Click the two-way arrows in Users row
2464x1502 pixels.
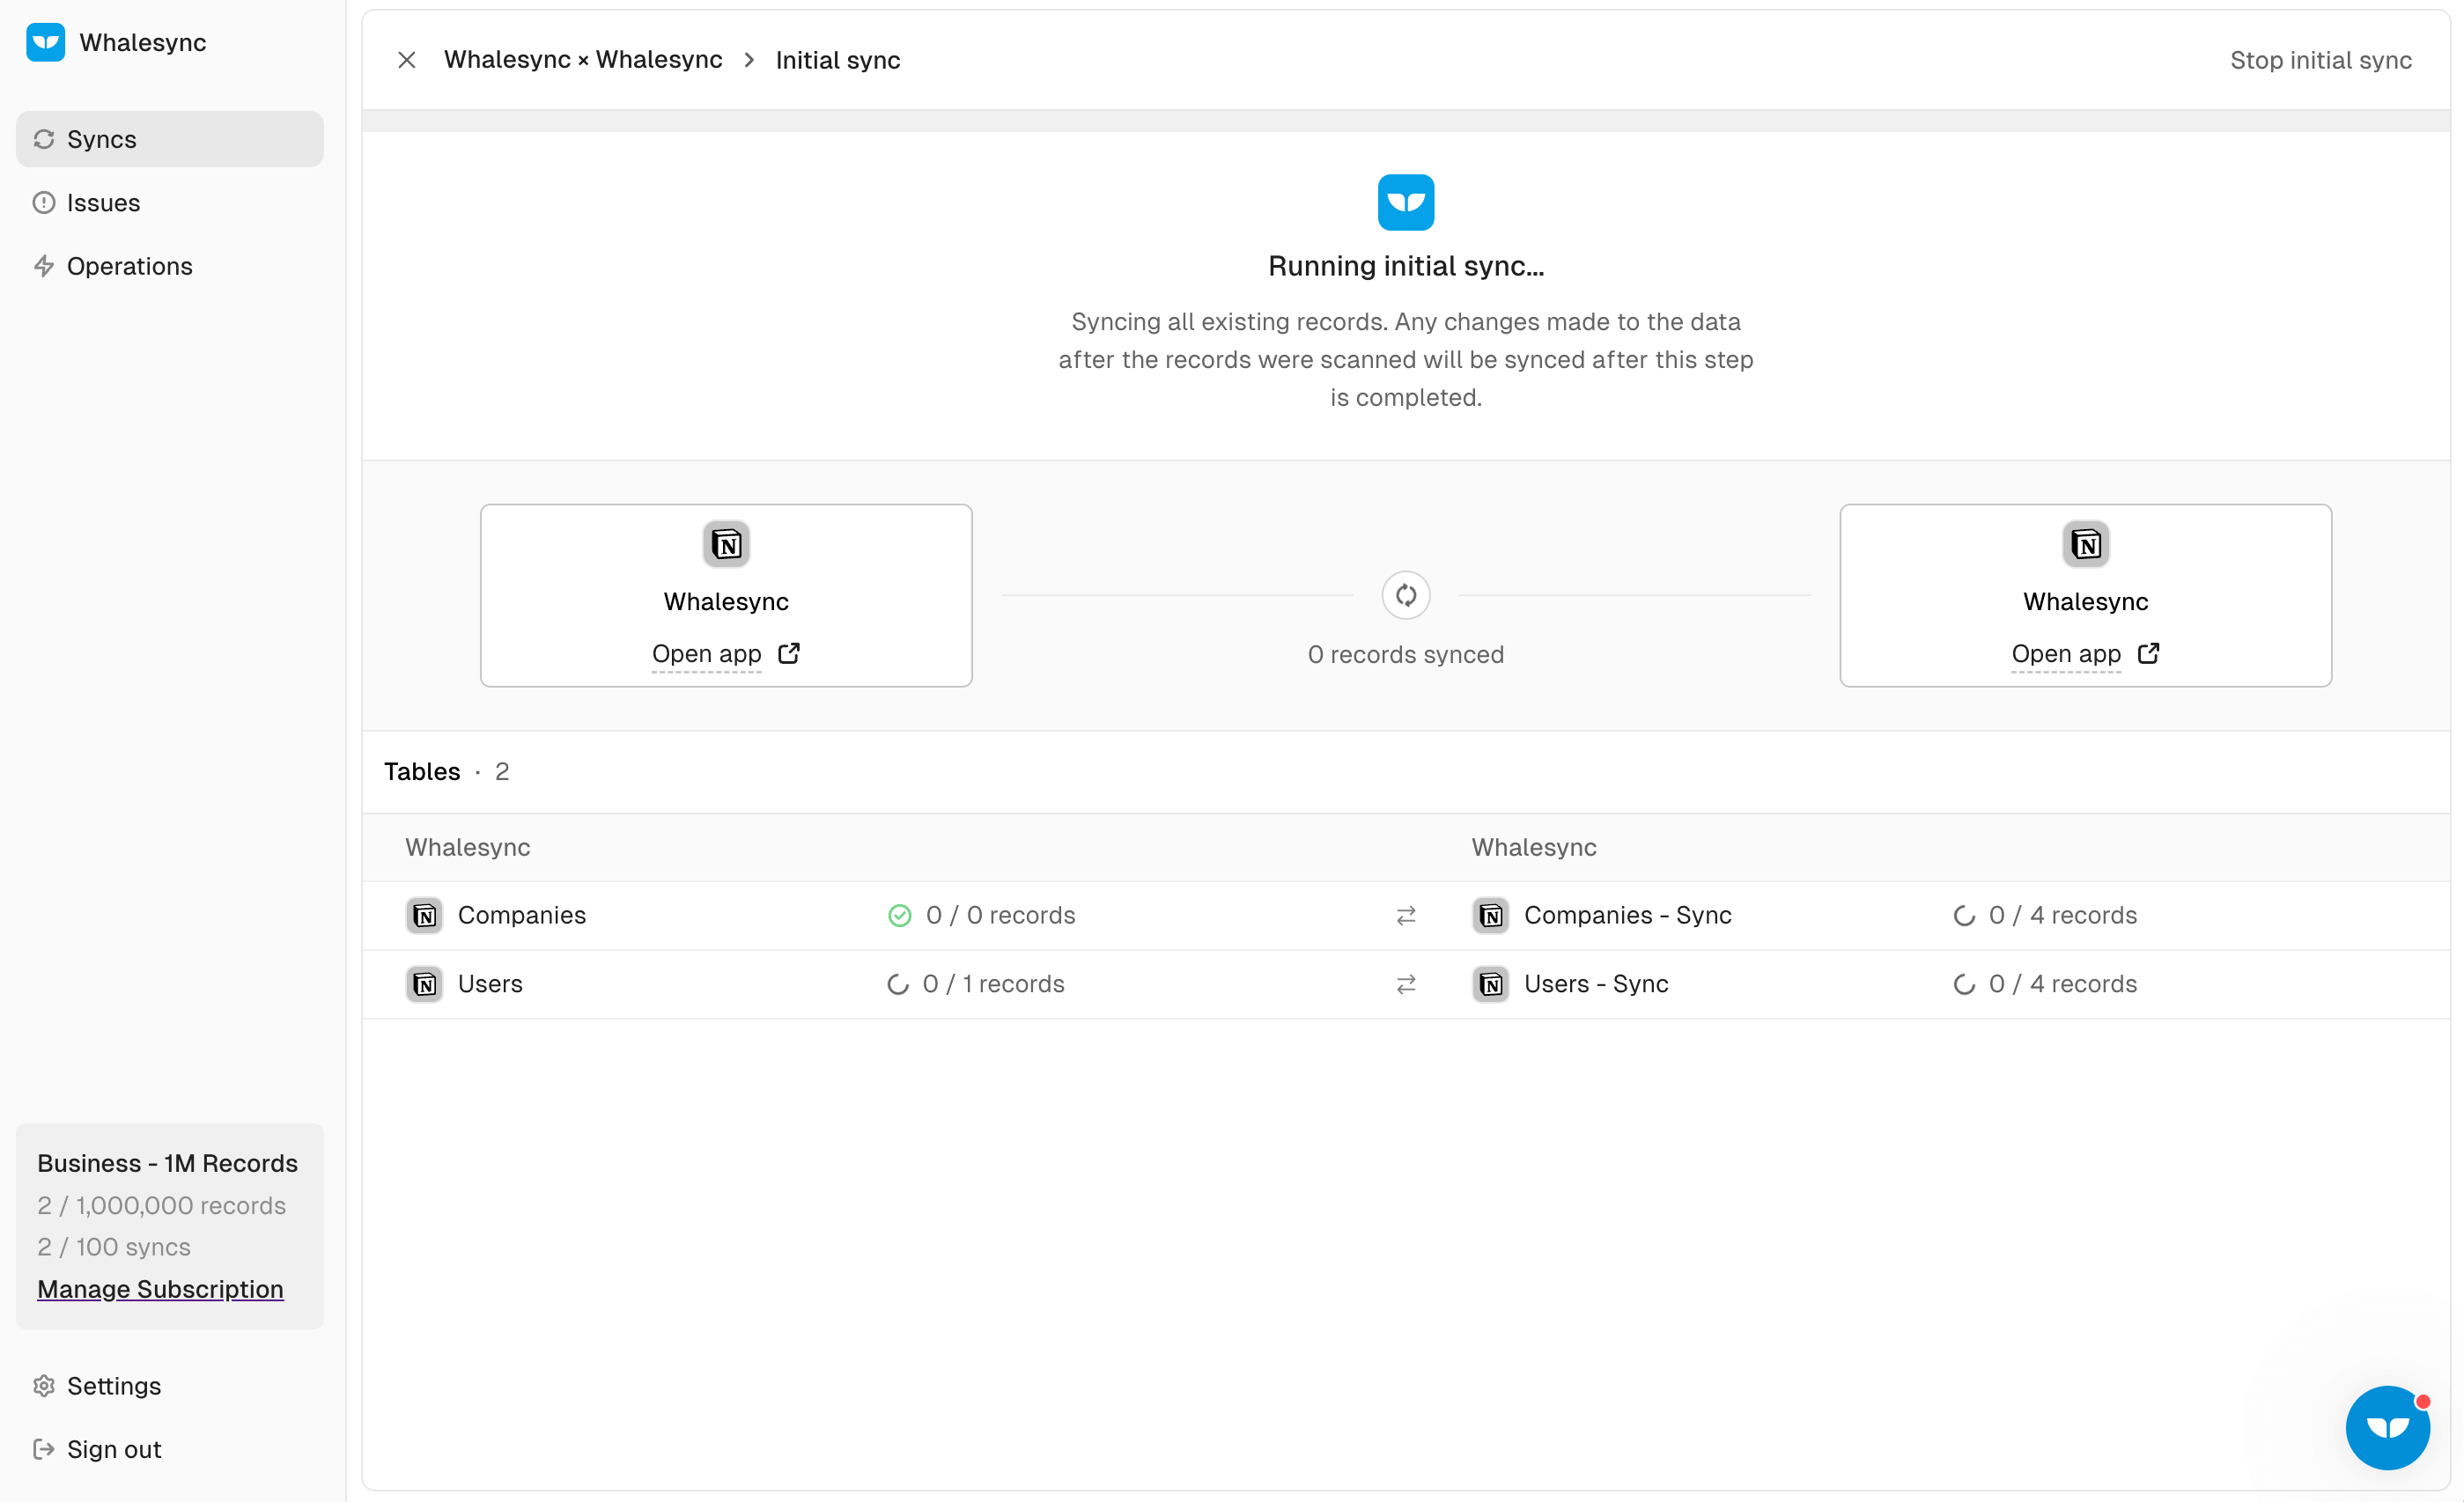(1406, 985)
